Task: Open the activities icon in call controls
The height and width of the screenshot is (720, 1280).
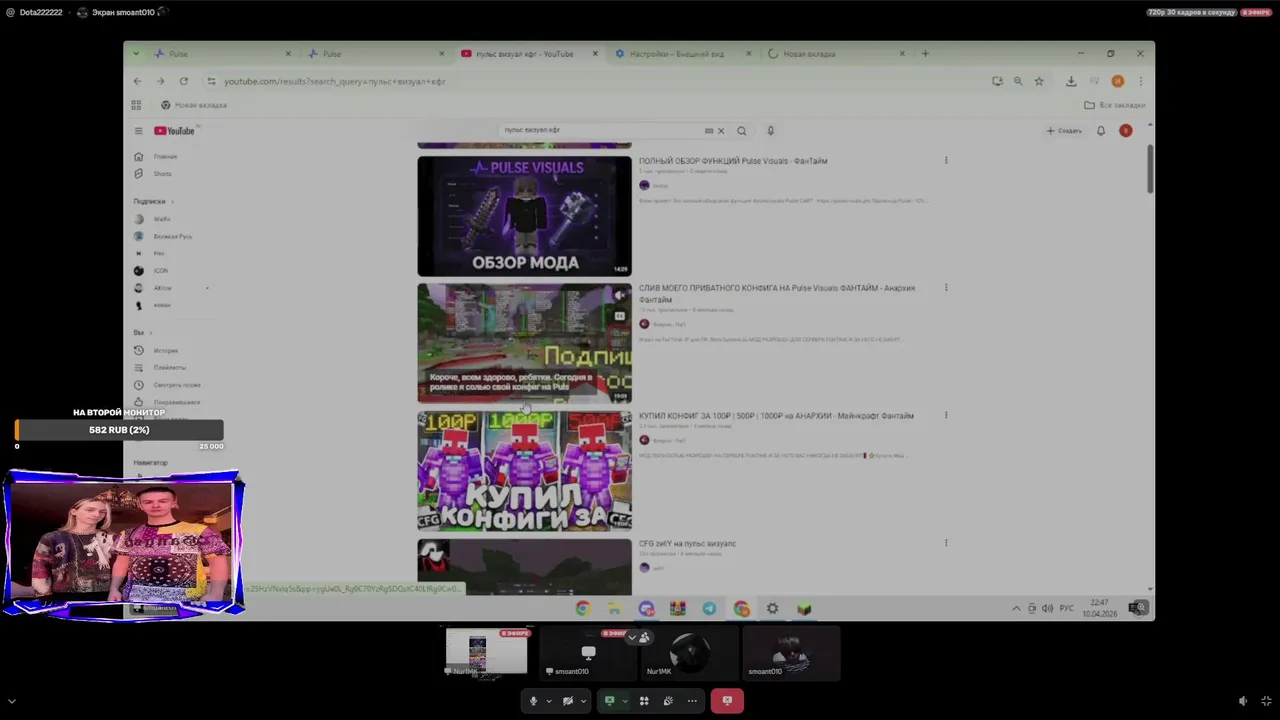Action: (x=644, y=701)
